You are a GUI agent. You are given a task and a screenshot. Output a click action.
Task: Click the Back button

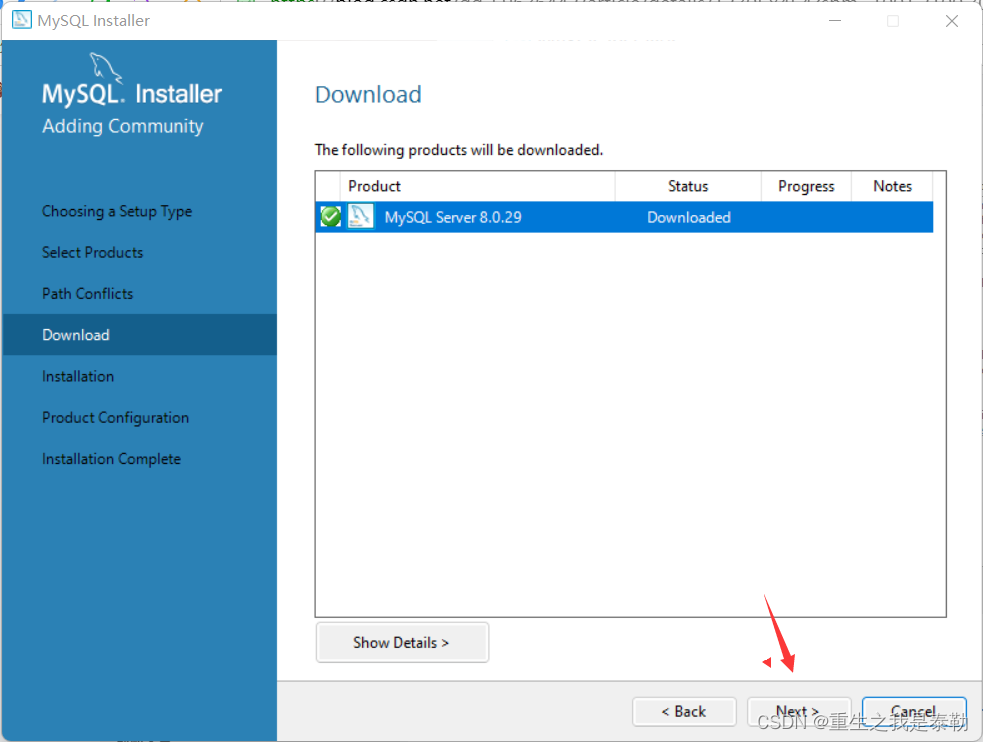click(684, 711)
